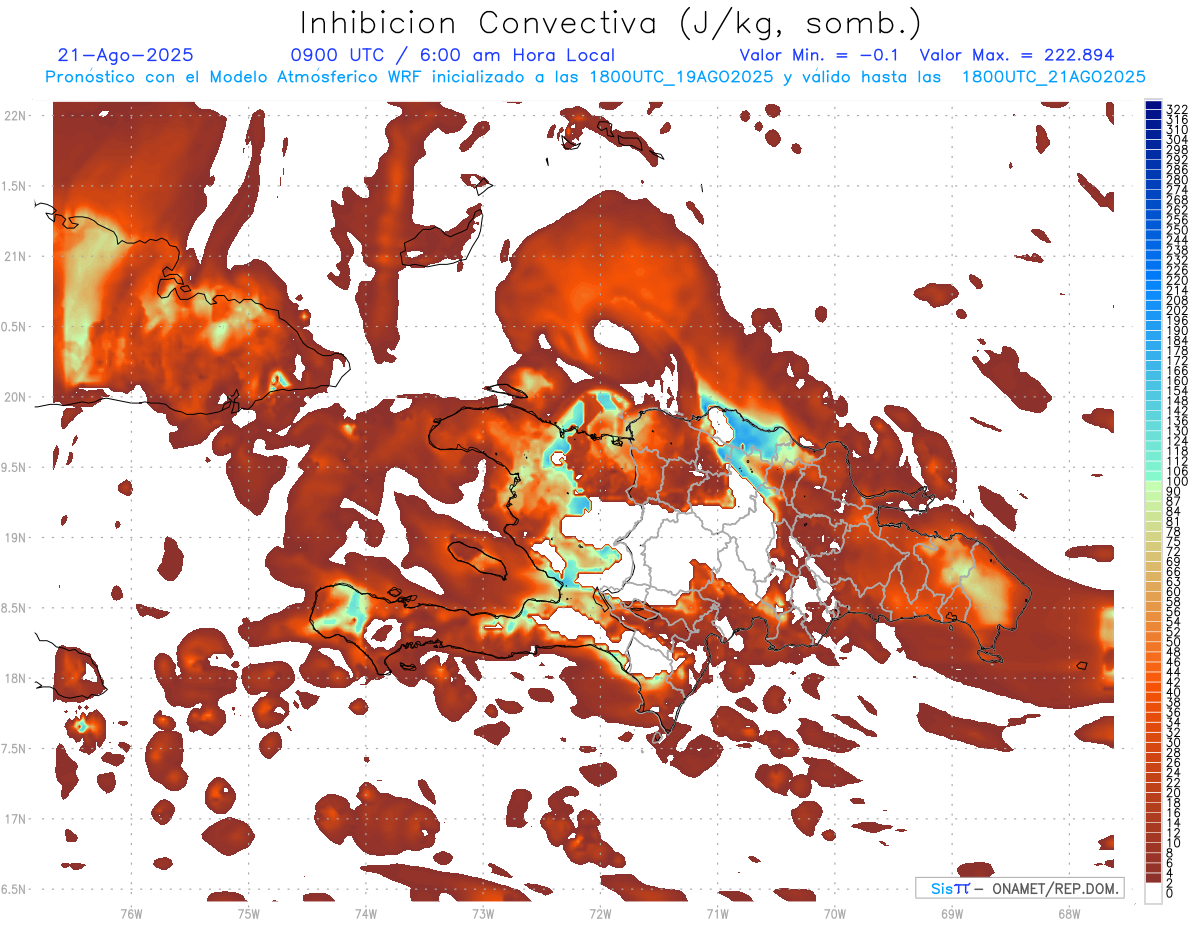Click the 'Valor Max. = 222.894' readout
1200x927 pixels.
click(x=1017, y=55)
